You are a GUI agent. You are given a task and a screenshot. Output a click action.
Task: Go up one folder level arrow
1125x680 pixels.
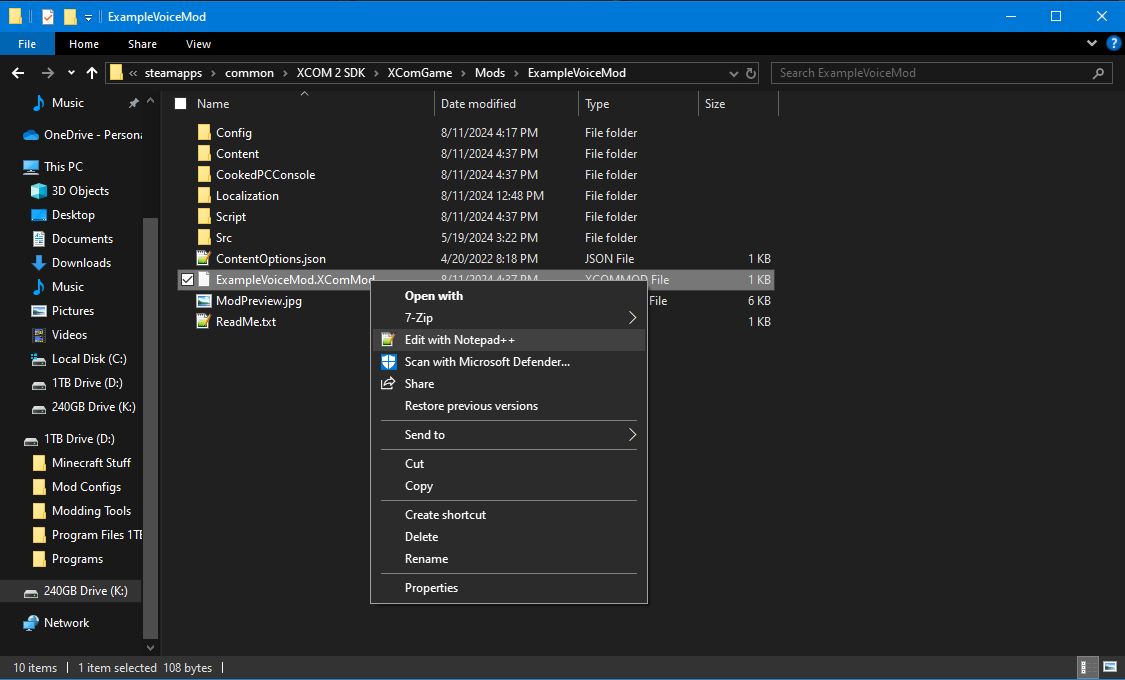pos(92,72)
